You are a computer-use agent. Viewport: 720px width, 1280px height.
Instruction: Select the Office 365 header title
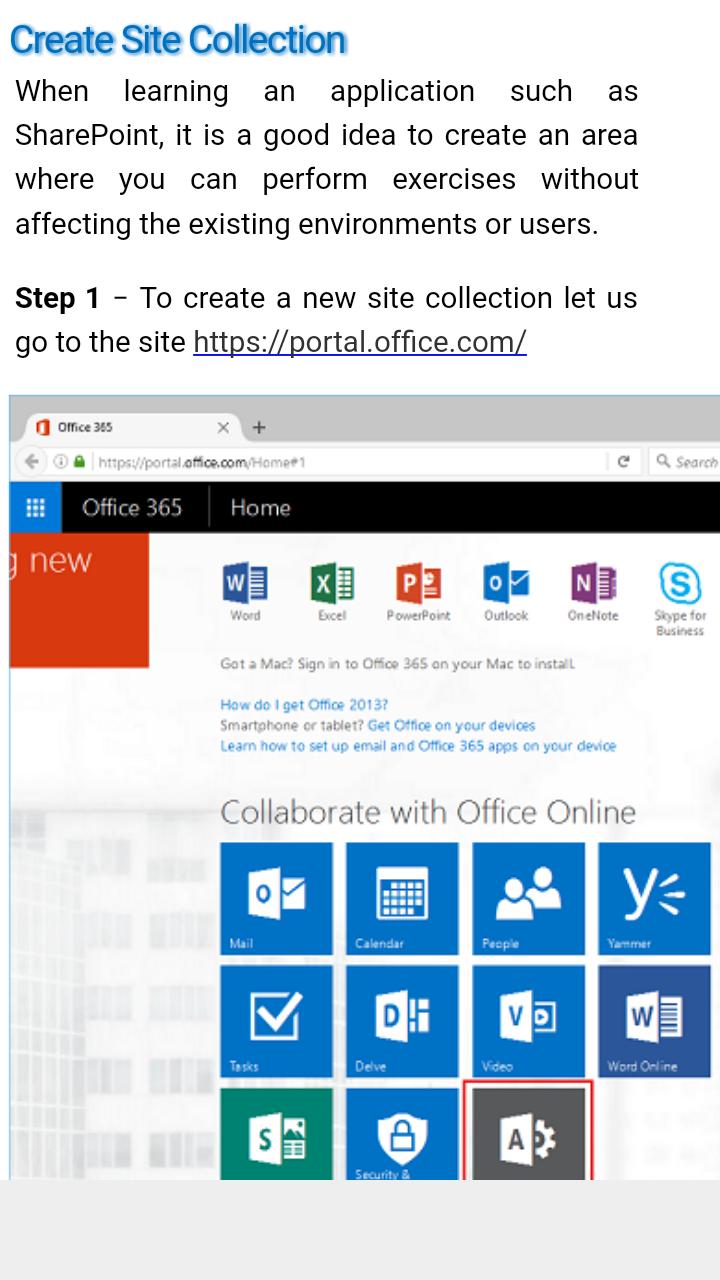coord(132,507)
